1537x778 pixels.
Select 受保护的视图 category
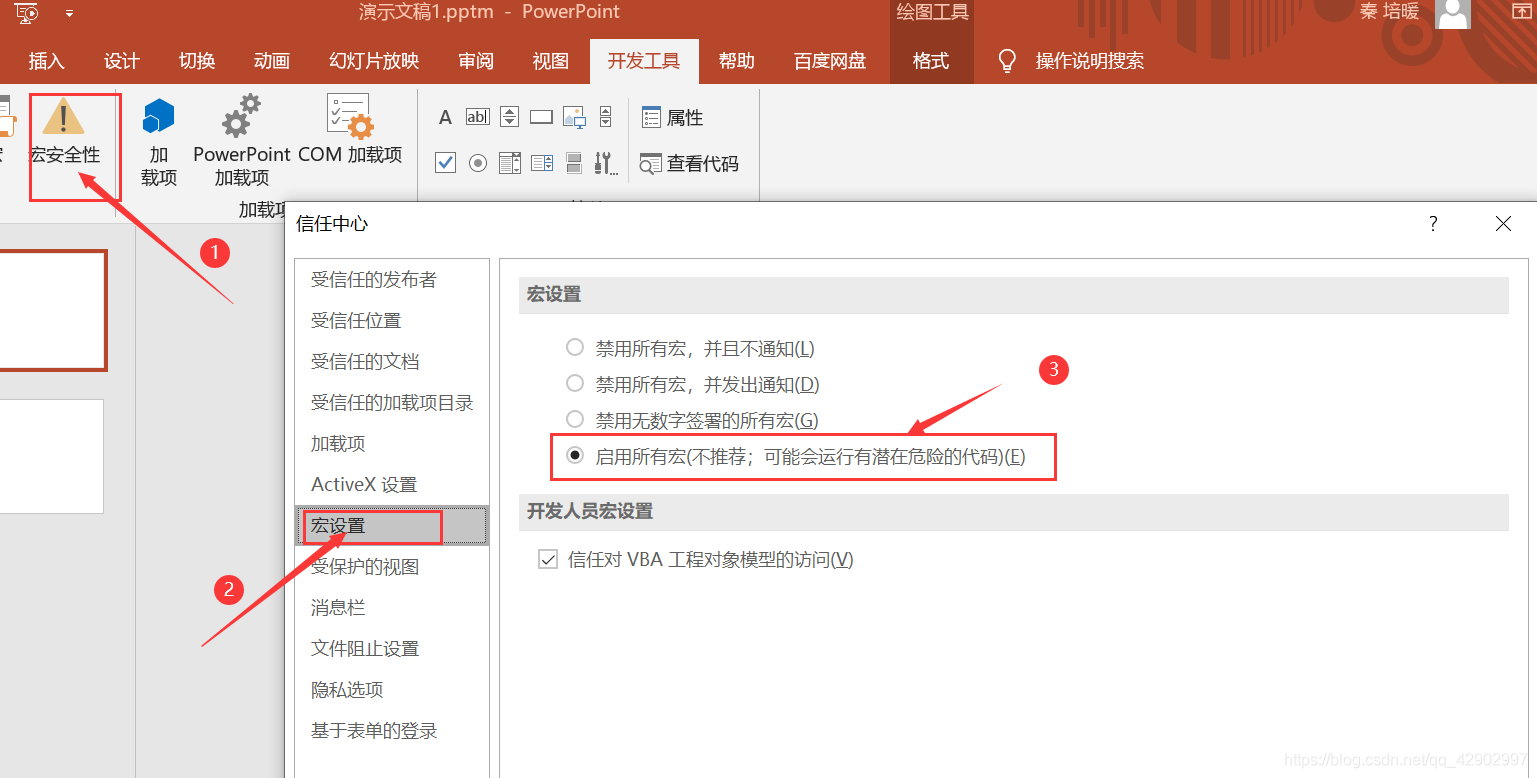[x=391, y=567]
